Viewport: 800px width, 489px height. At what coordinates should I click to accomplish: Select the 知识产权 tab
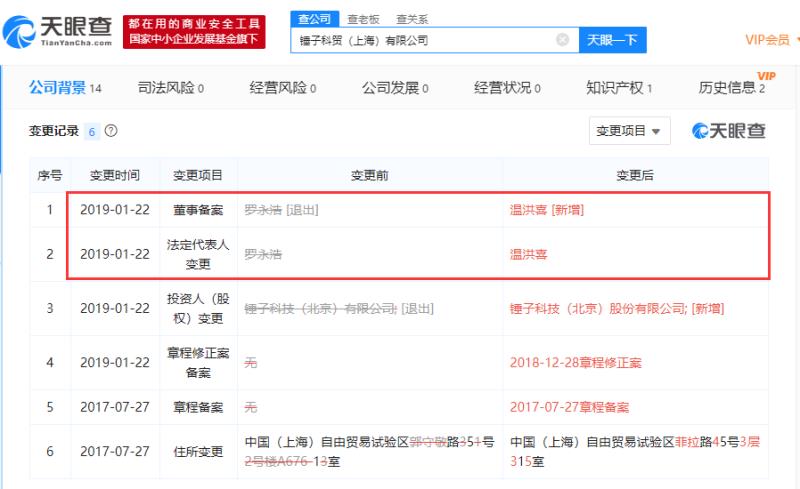[619, 88]
